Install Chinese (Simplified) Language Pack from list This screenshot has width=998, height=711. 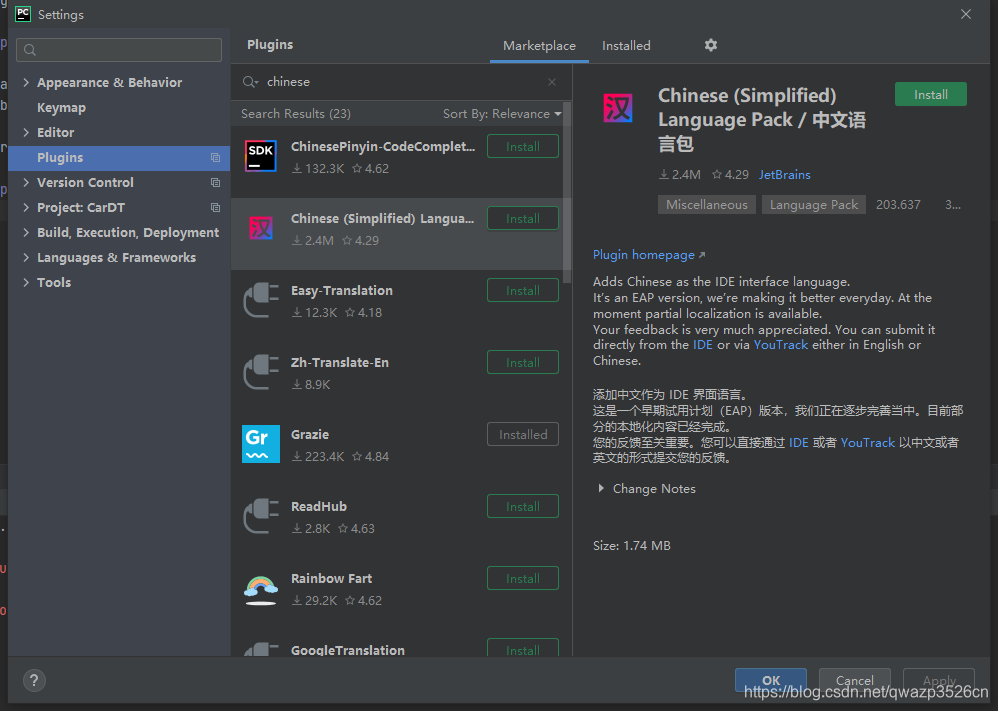click(523, 218)
